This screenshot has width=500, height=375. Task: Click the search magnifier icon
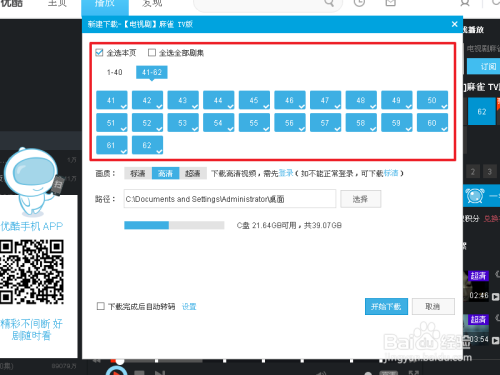(x=329, y=3)
